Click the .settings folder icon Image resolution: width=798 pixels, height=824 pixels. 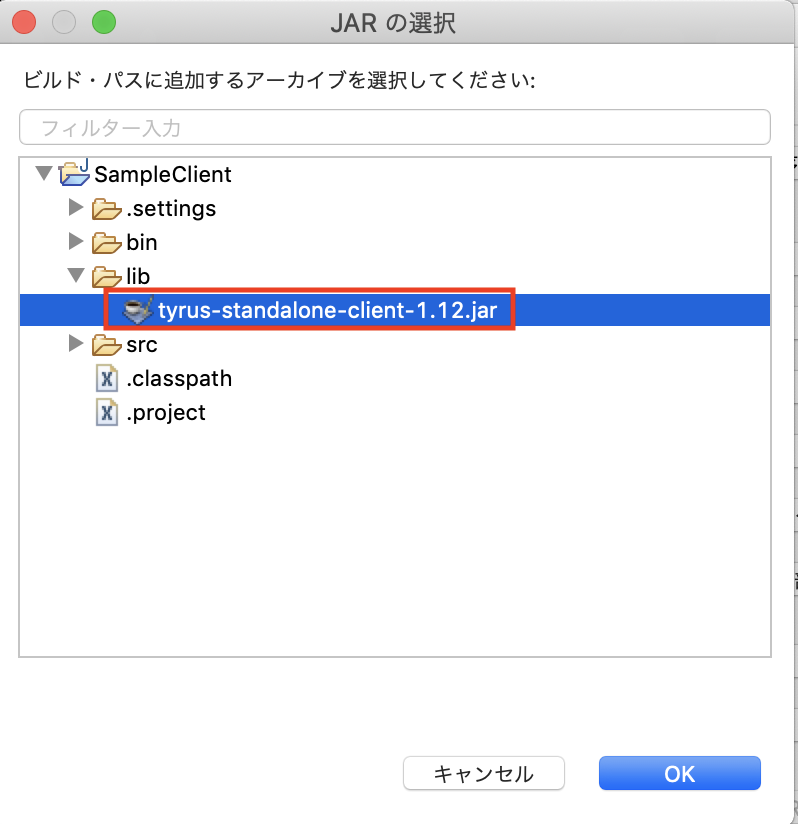tap(107, 209)
